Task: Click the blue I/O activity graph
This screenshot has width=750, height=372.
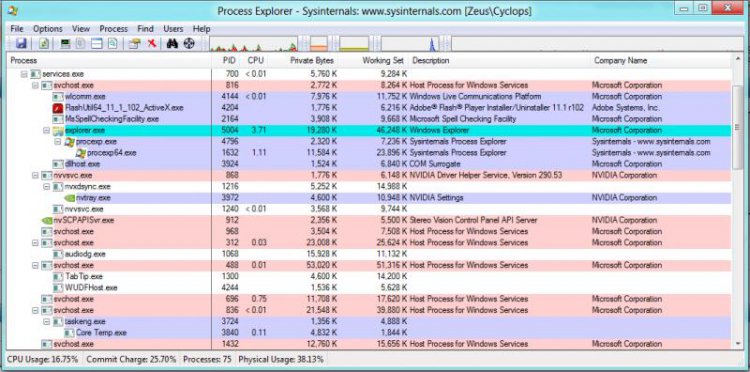Action: [410, 44]
